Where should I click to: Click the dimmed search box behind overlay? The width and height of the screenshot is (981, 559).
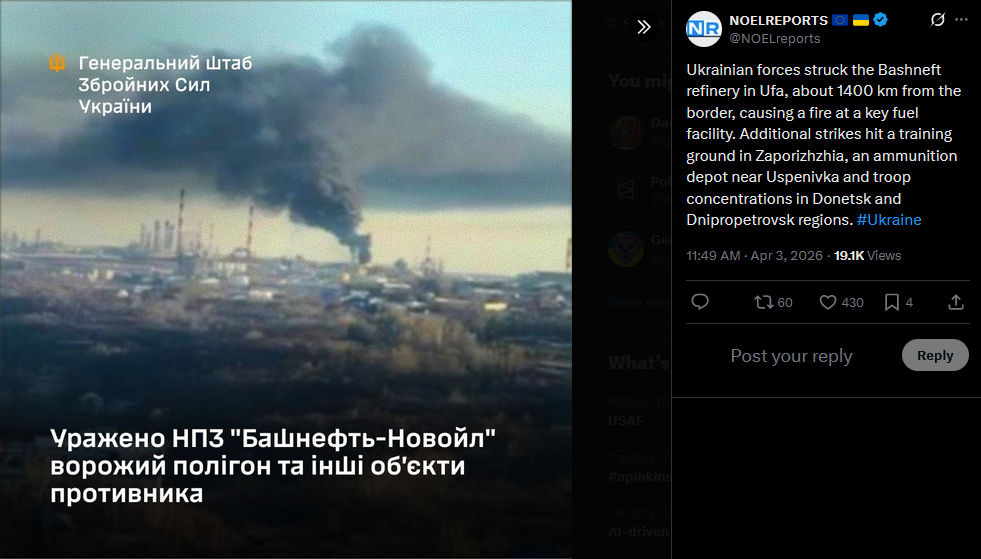pos(633,24)
